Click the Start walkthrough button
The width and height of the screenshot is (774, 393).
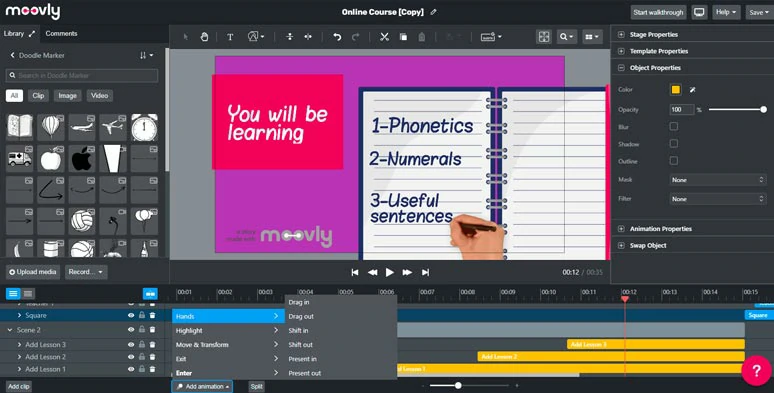pyautogui.click(x=658, y=12)
